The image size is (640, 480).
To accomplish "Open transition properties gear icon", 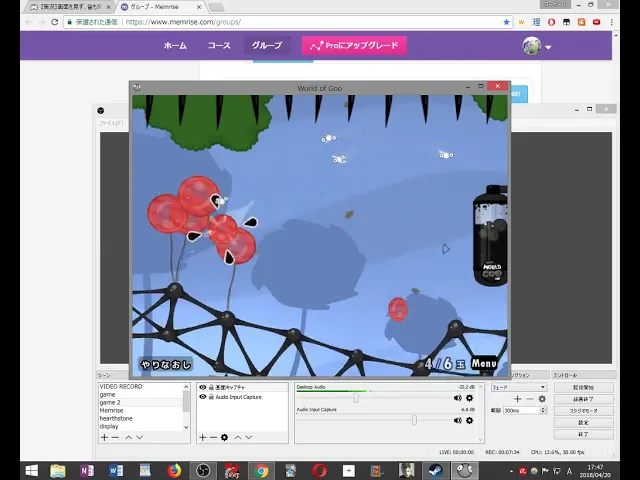I will [542, 399].
